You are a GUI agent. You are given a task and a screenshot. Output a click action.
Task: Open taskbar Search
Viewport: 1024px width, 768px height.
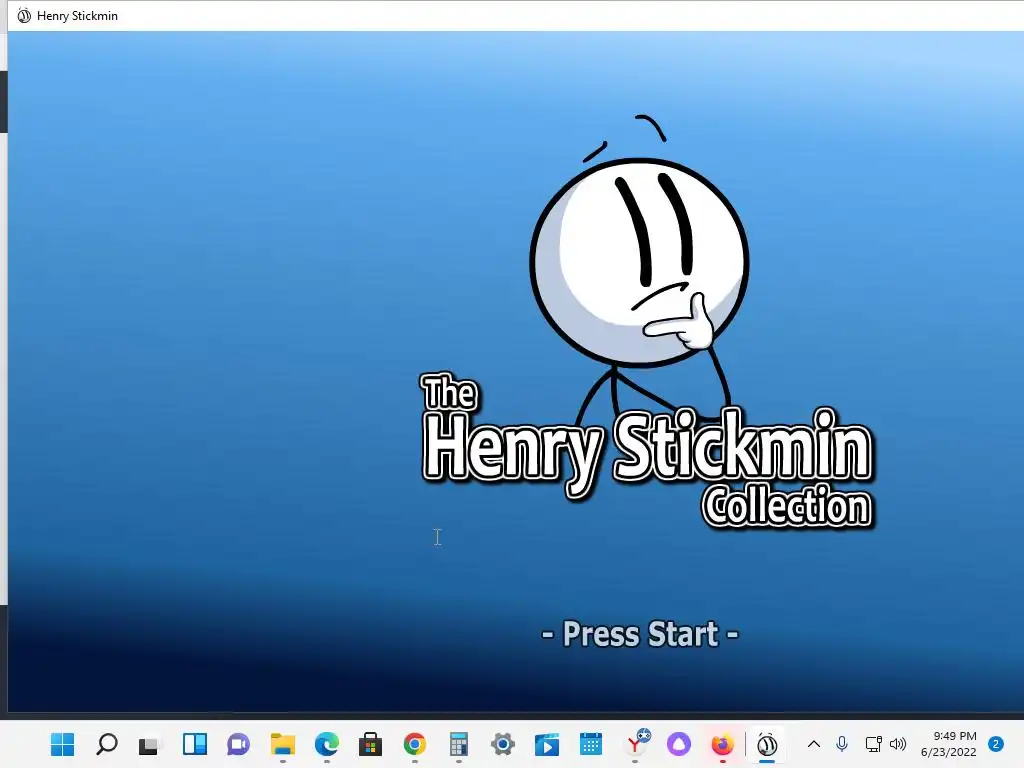coord(106,744)
